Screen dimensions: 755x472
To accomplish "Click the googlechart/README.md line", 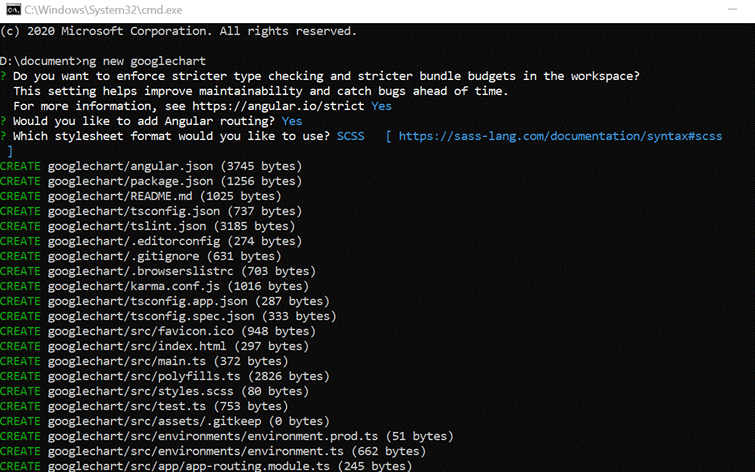I will click(141, 196).
